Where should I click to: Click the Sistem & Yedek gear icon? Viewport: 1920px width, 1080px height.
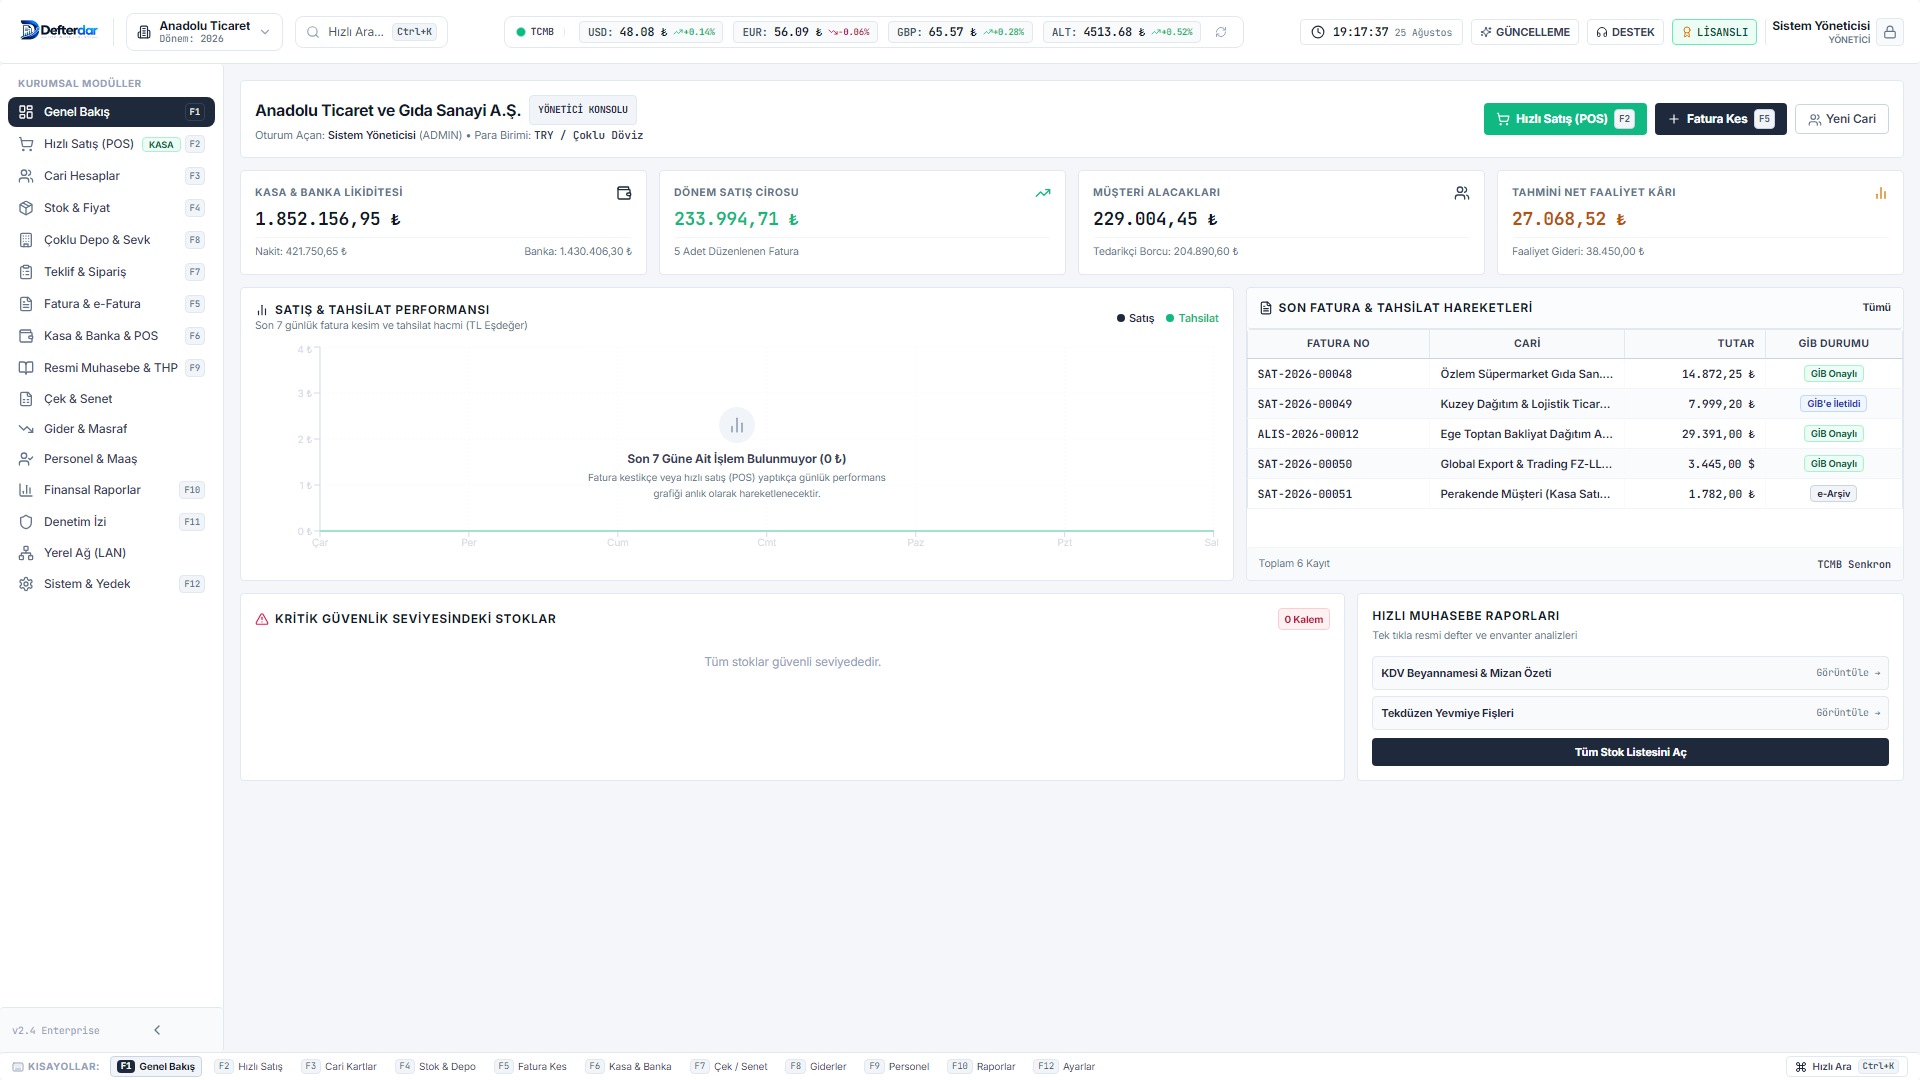click(26, 584)
